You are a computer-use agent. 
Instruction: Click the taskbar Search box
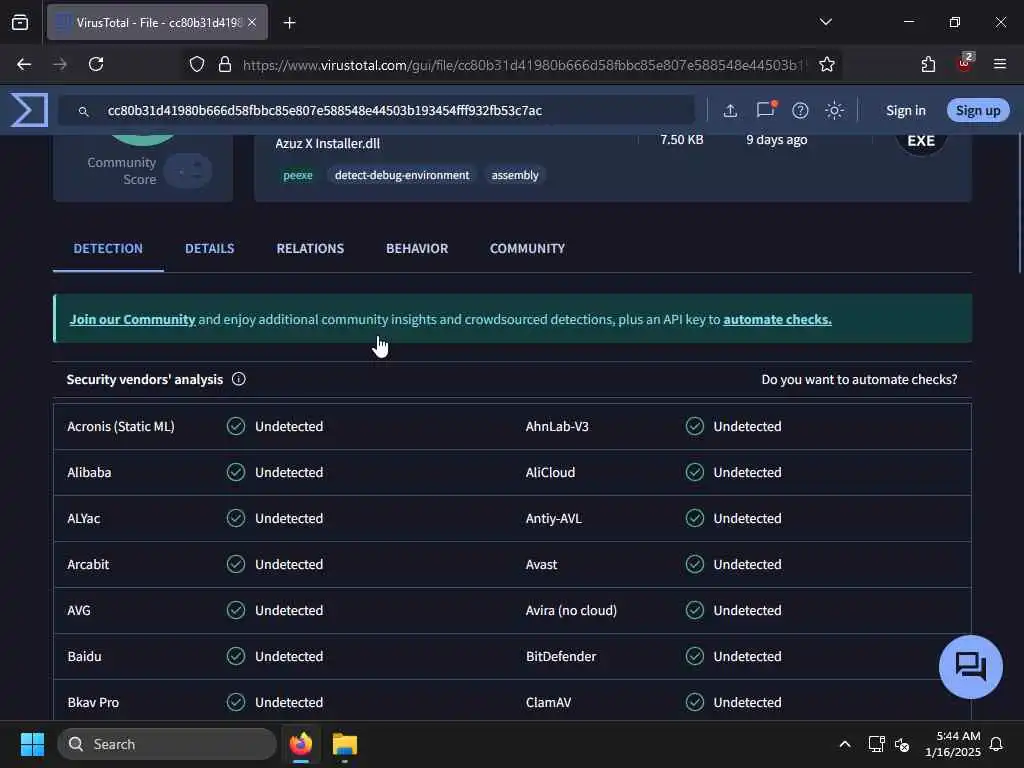point(167,744)
